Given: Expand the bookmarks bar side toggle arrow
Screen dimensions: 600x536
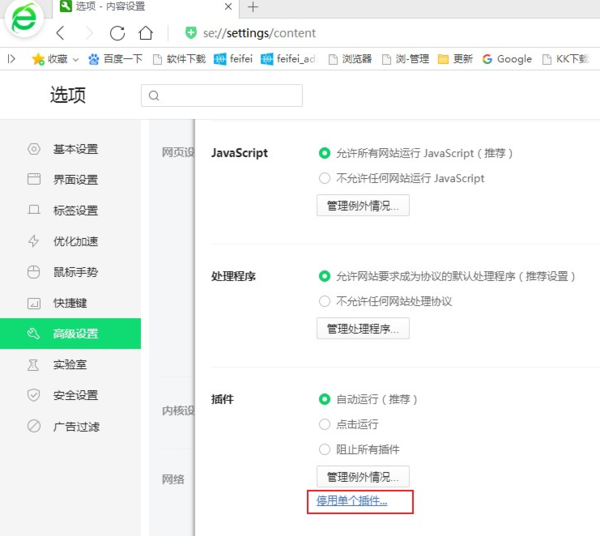Looking at the screenshot, I should point(12,59).
